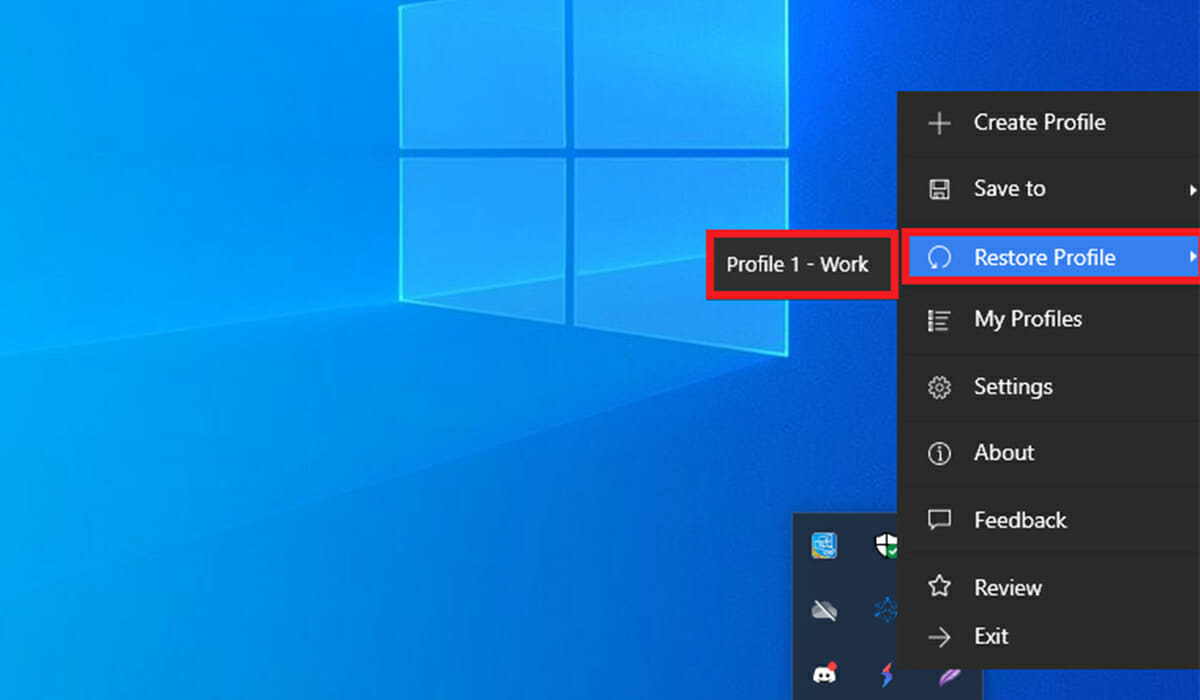
Task: Select the About menu entry
Action: pos(1004,453)
